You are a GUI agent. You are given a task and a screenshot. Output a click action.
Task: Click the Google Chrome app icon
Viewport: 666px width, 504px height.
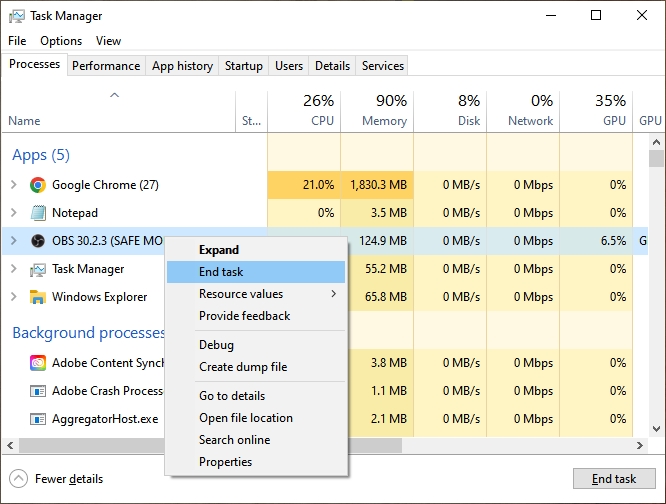(38, 185)
